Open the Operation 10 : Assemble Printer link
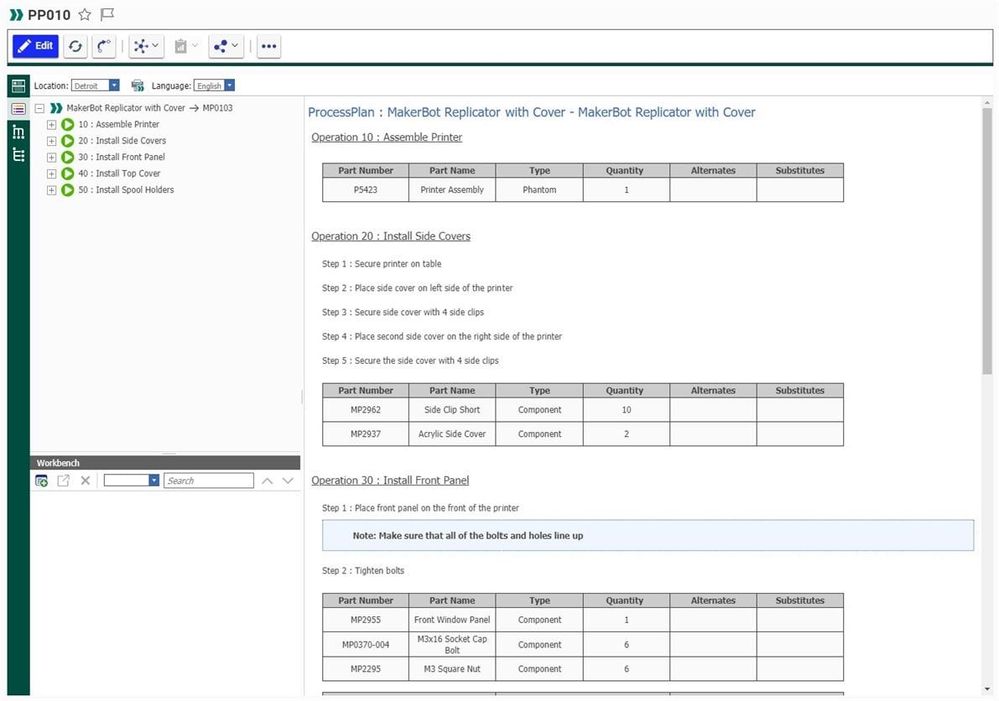The image size is (999, 701). click(x=387, y=137)
